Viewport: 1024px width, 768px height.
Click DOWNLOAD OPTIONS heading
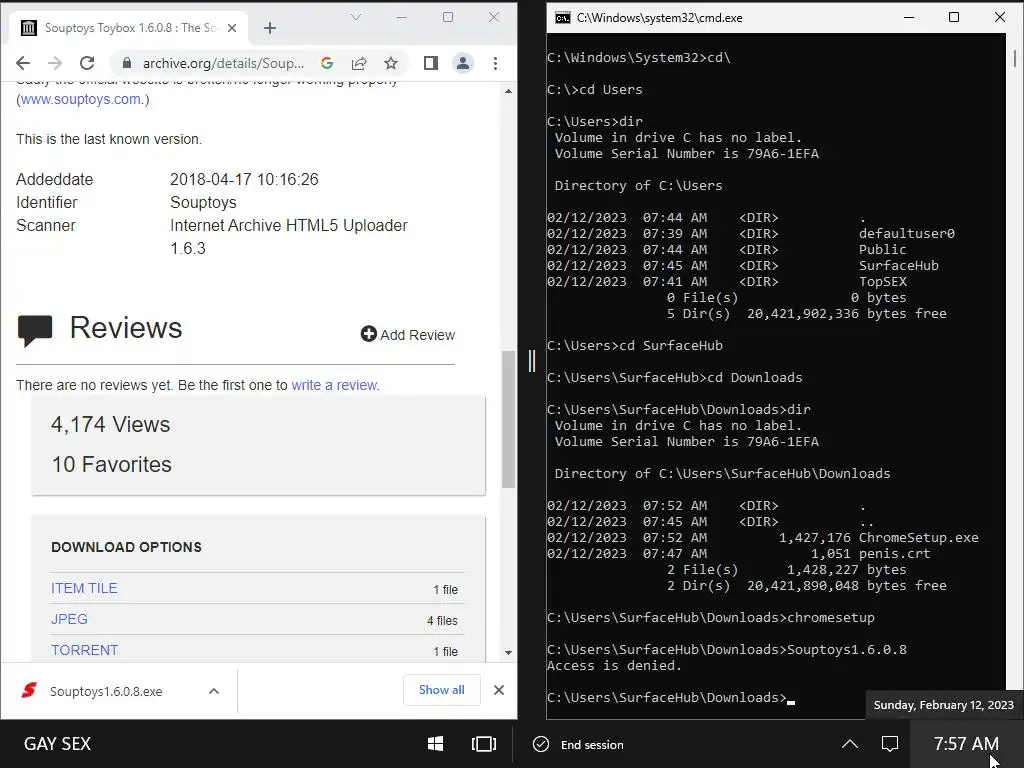127,547
